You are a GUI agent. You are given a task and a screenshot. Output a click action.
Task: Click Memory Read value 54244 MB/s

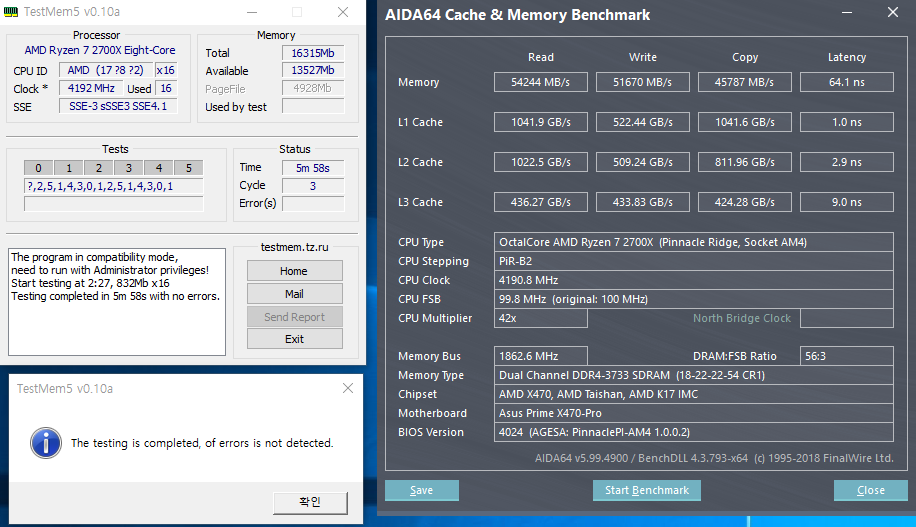coord(540,82)
